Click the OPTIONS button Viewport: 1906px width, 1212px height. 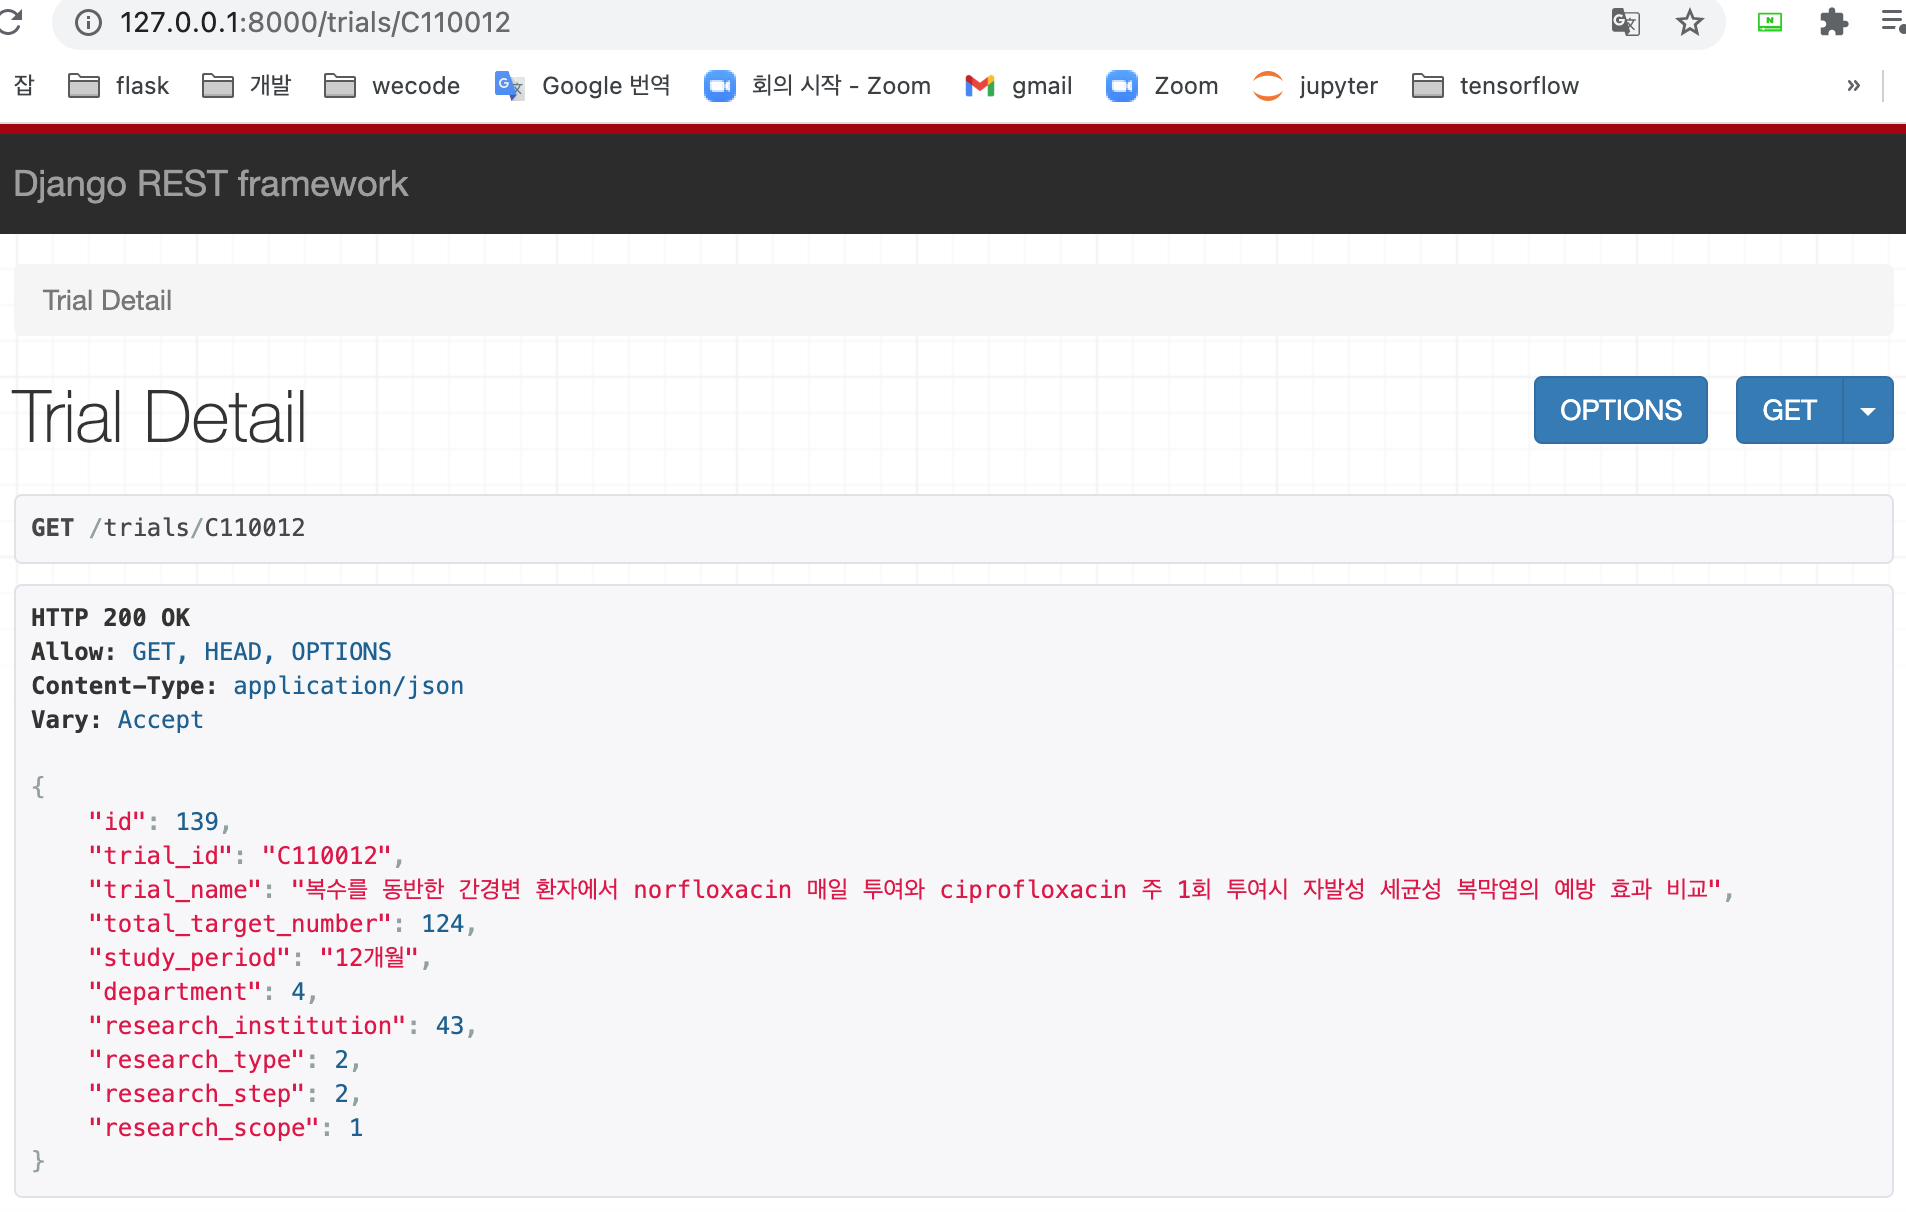pos(1619,410)
